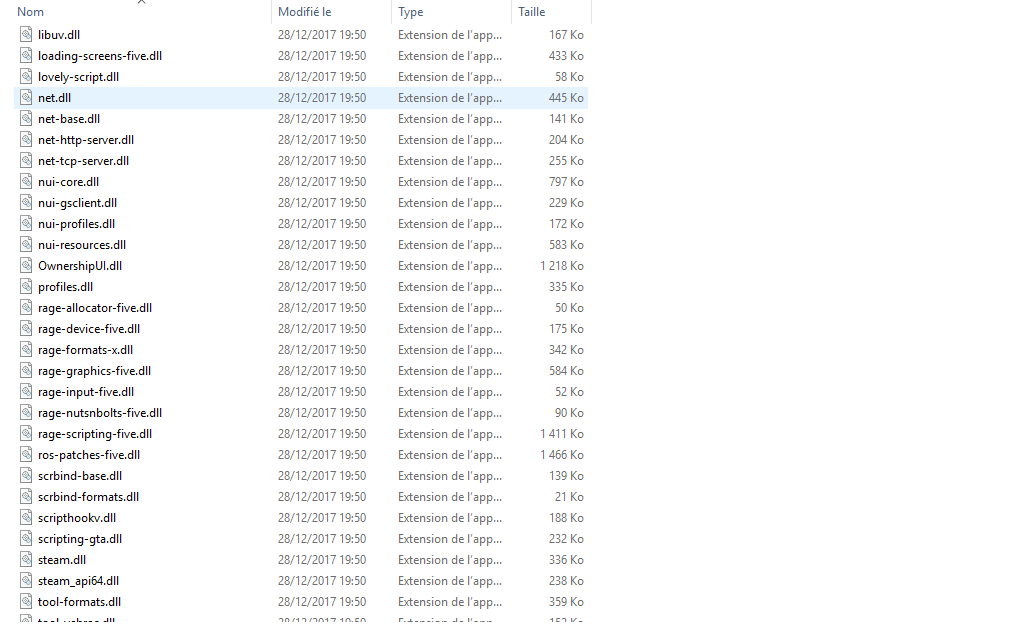The image size is (1014, 625).
Task: Click the nui-resources.dll file icon
Action: [x=26, y=245]
